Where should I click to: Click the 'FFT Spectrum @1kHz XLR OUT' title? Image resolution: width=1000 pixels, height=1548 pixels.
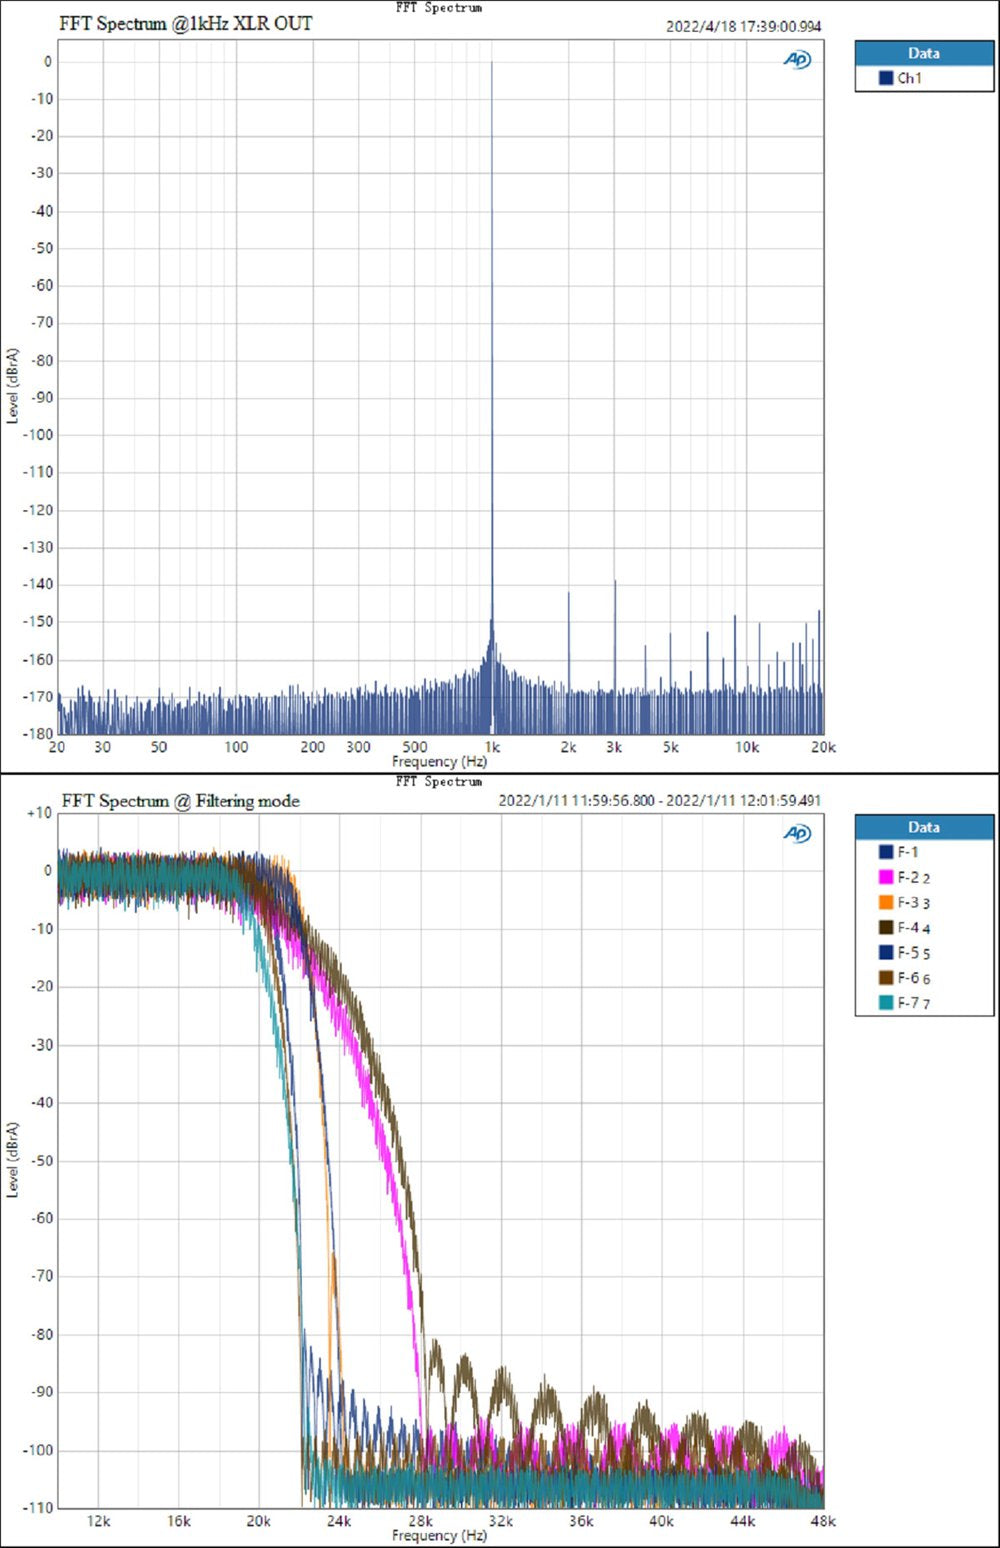point(185,24)
